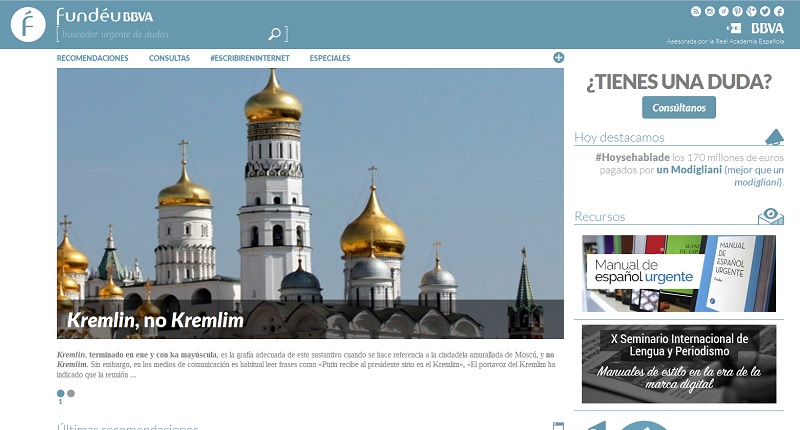800x430 pixels.
Task: Open the Manual de español urgente banner
Action: (x=679, y=273)
